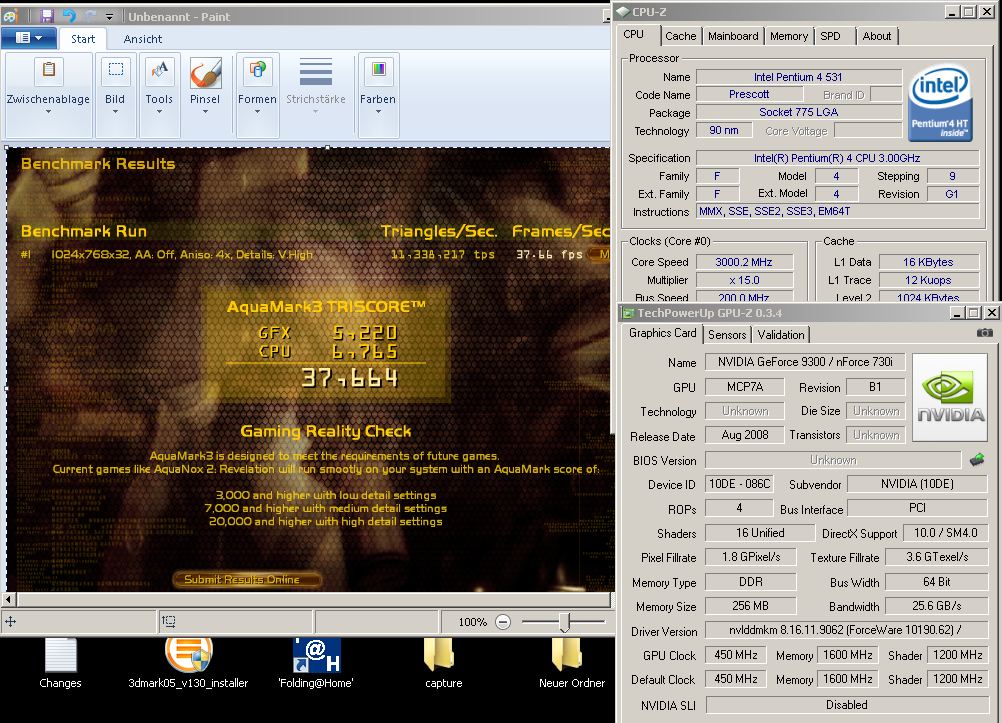Expand the Formen group dropdown arrow
The width and height of the screenshot is (1002, 723).
258,112
